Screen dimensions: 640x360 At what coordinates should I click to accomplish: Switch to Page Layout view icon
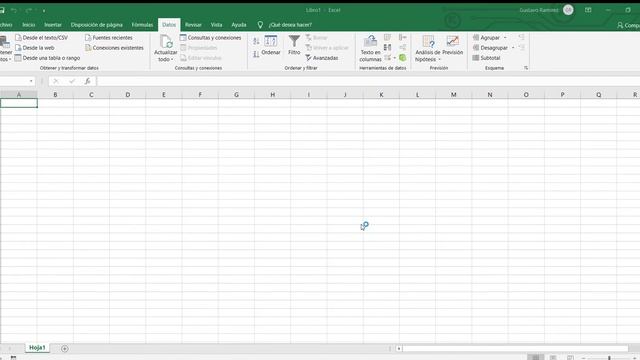coord(553,358)
